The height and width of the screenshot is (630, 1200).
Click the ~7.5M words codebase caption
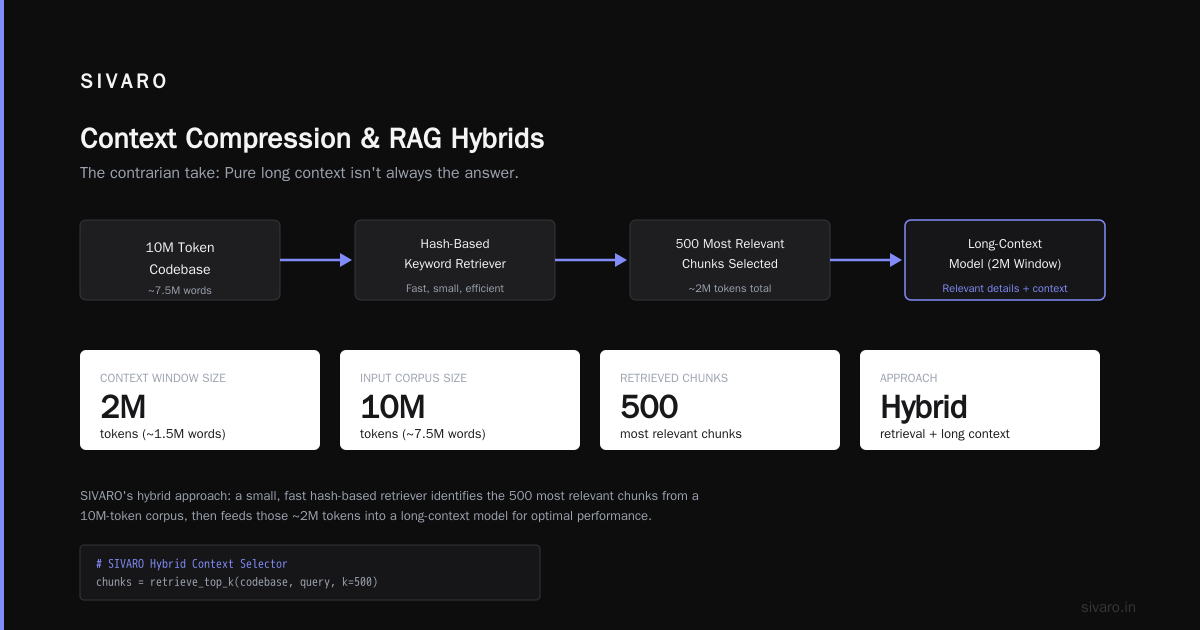click(180, 290)
